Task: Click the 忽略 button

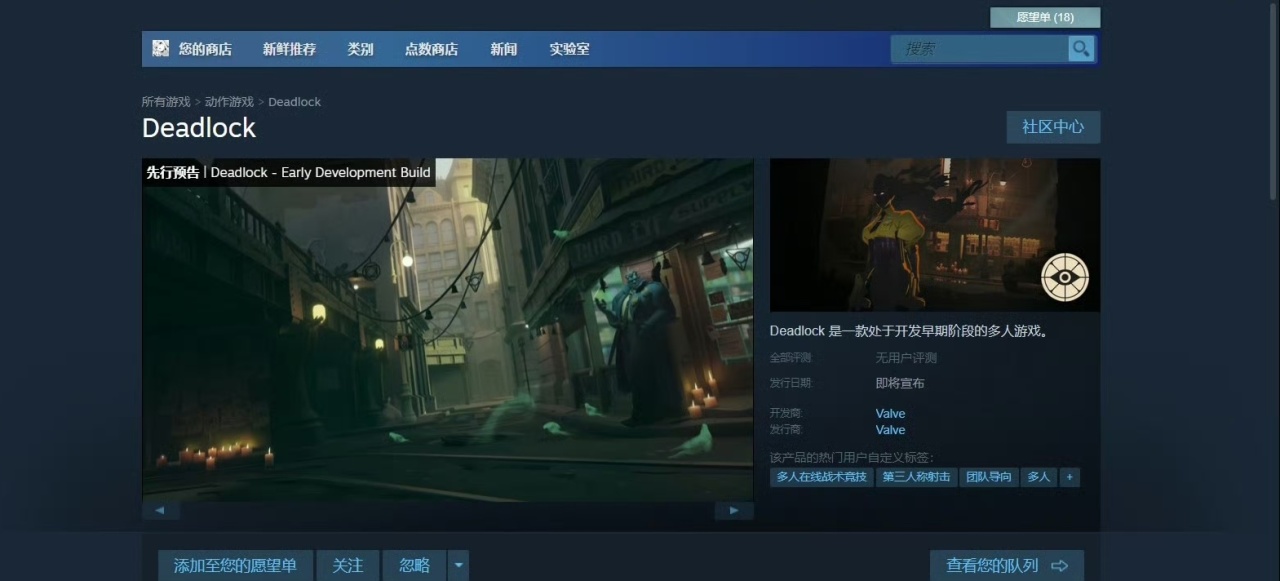Action: [x=415, y=566]
